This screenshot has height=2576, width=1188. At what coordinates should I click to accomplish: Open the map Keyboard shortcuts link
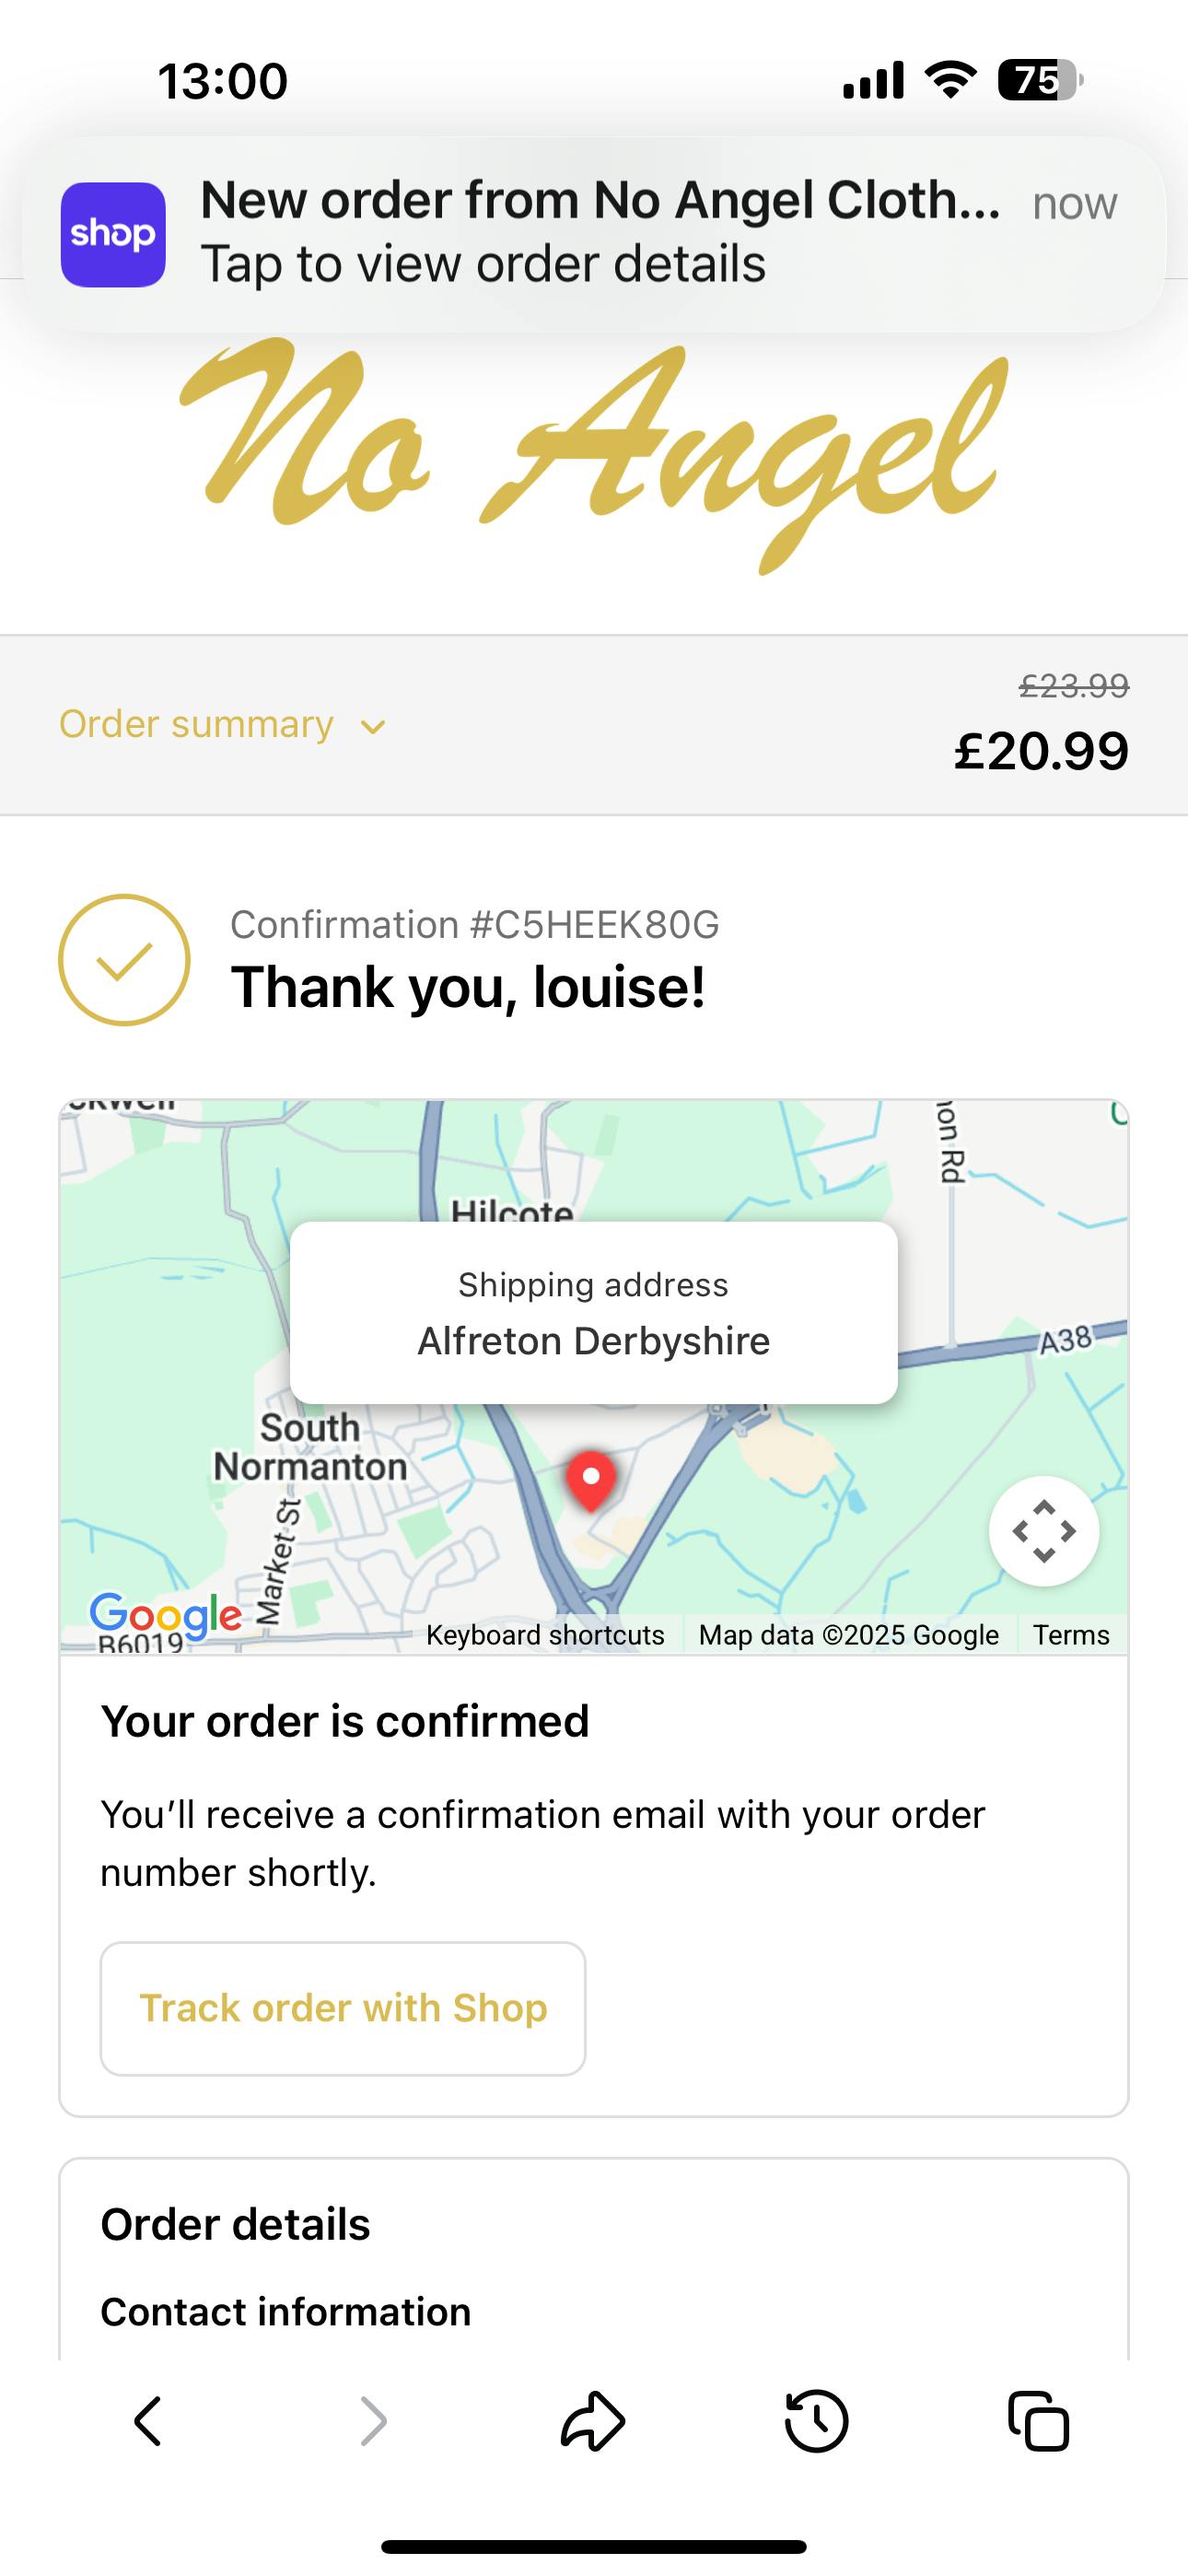pyautogui.click(x=545, y=1635)
